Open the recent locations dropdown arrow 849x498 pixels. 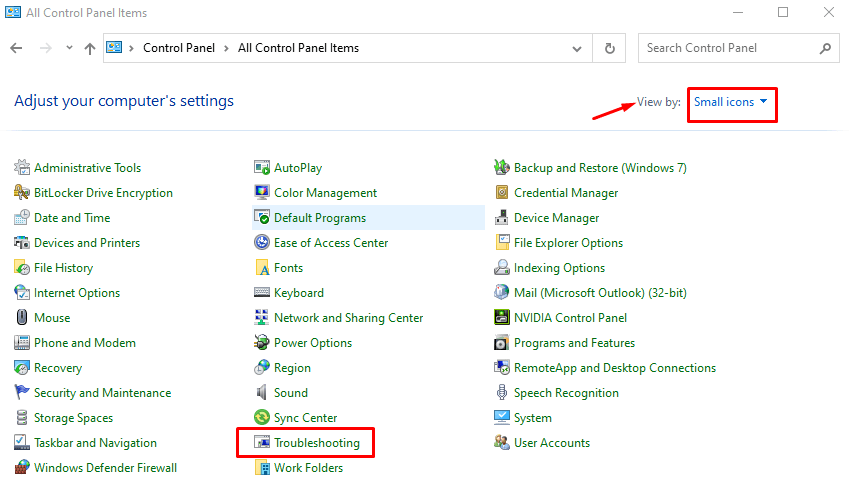[69, 48]
